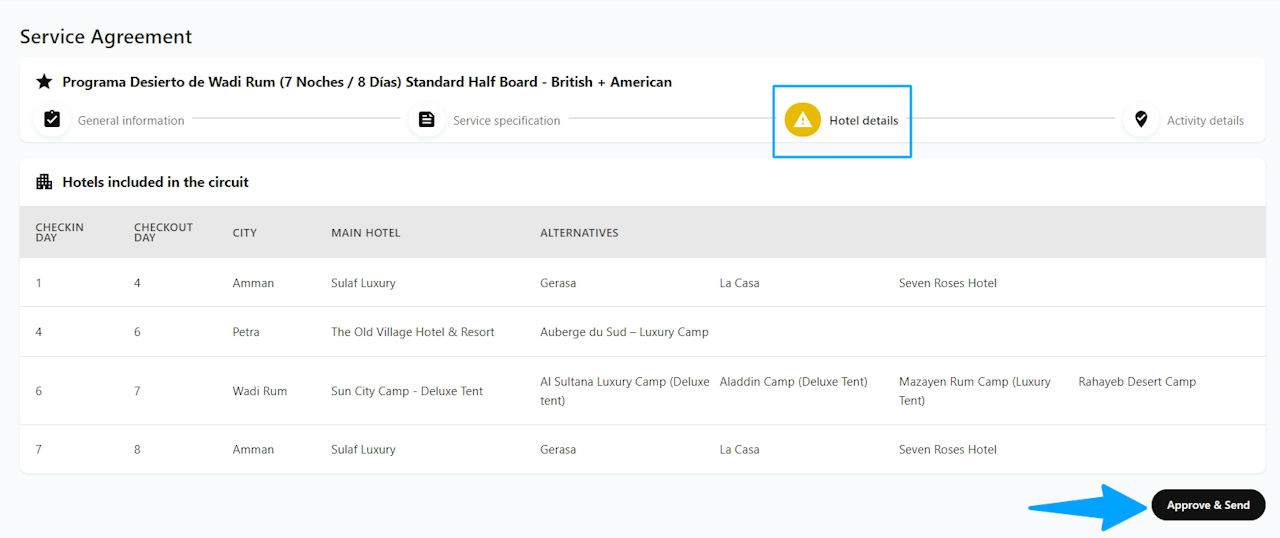Click the Petra city cell
The image size is (1280, 538).
(246, 332)
